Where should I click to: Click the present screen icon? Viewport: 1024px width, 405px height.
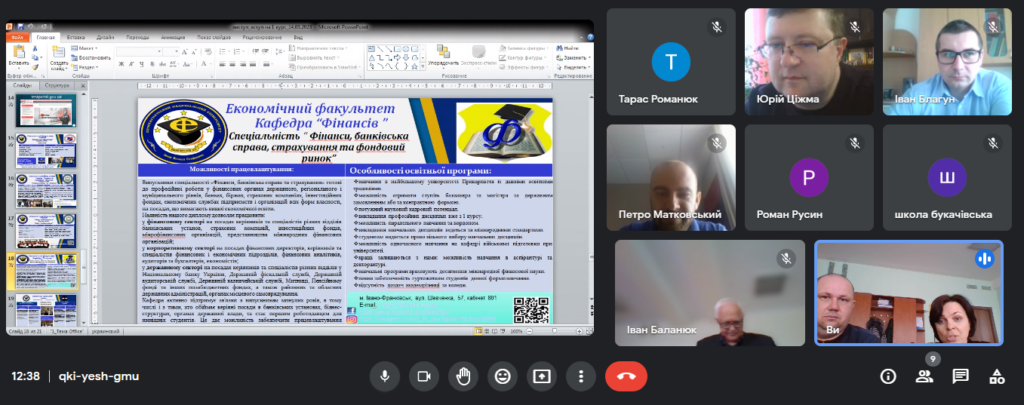pyautogui.click(x=541, y=376)
